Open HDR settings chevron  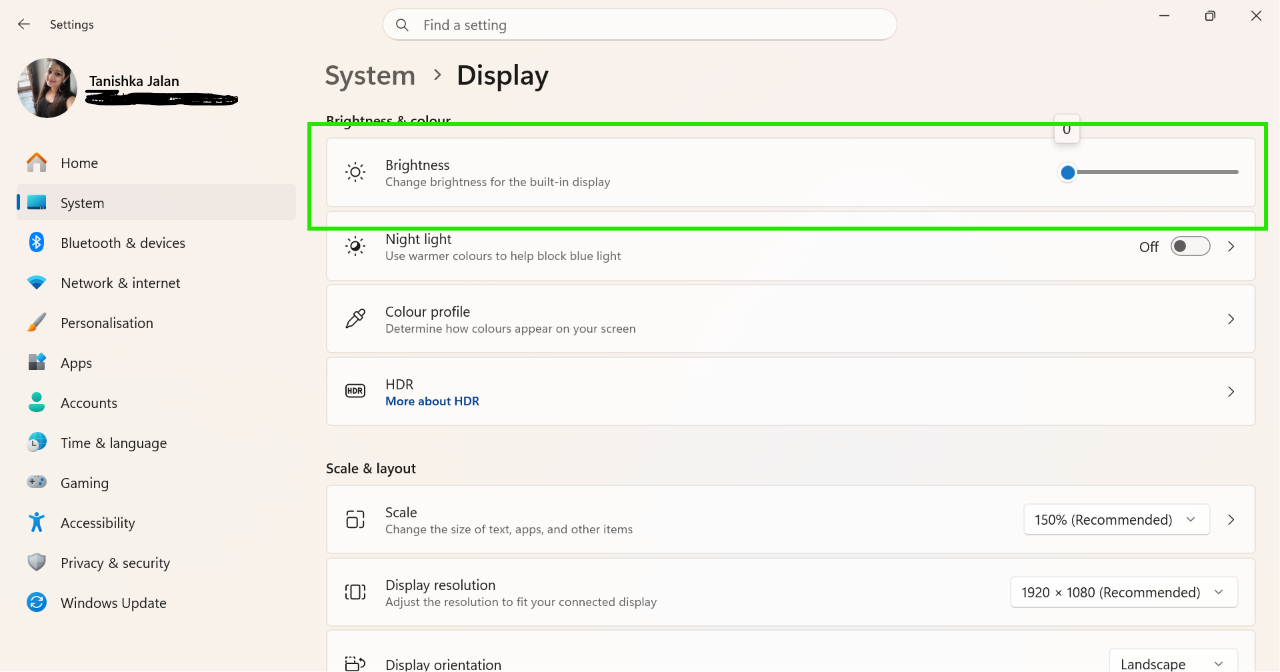[1231, 392]
